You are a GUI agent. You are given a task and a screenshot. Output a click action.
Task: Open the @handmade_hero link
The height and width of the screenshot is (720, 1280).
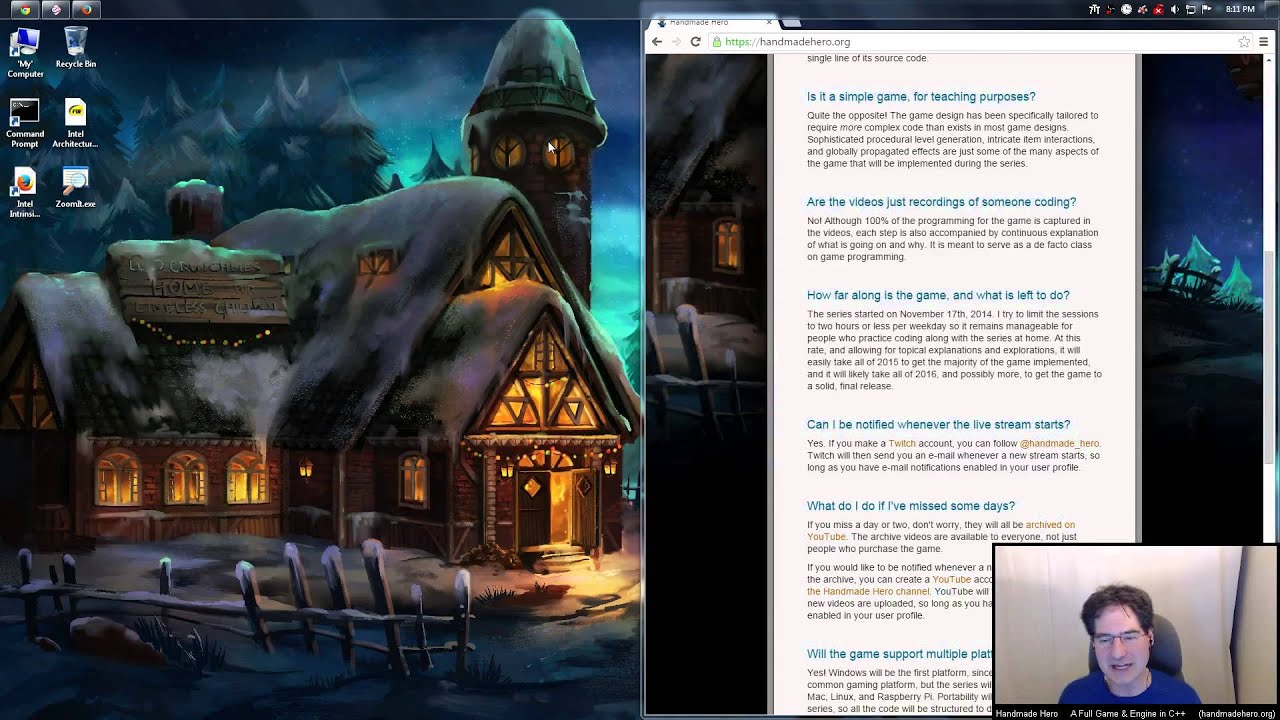pyautogui.click(x=1059, y=444)
